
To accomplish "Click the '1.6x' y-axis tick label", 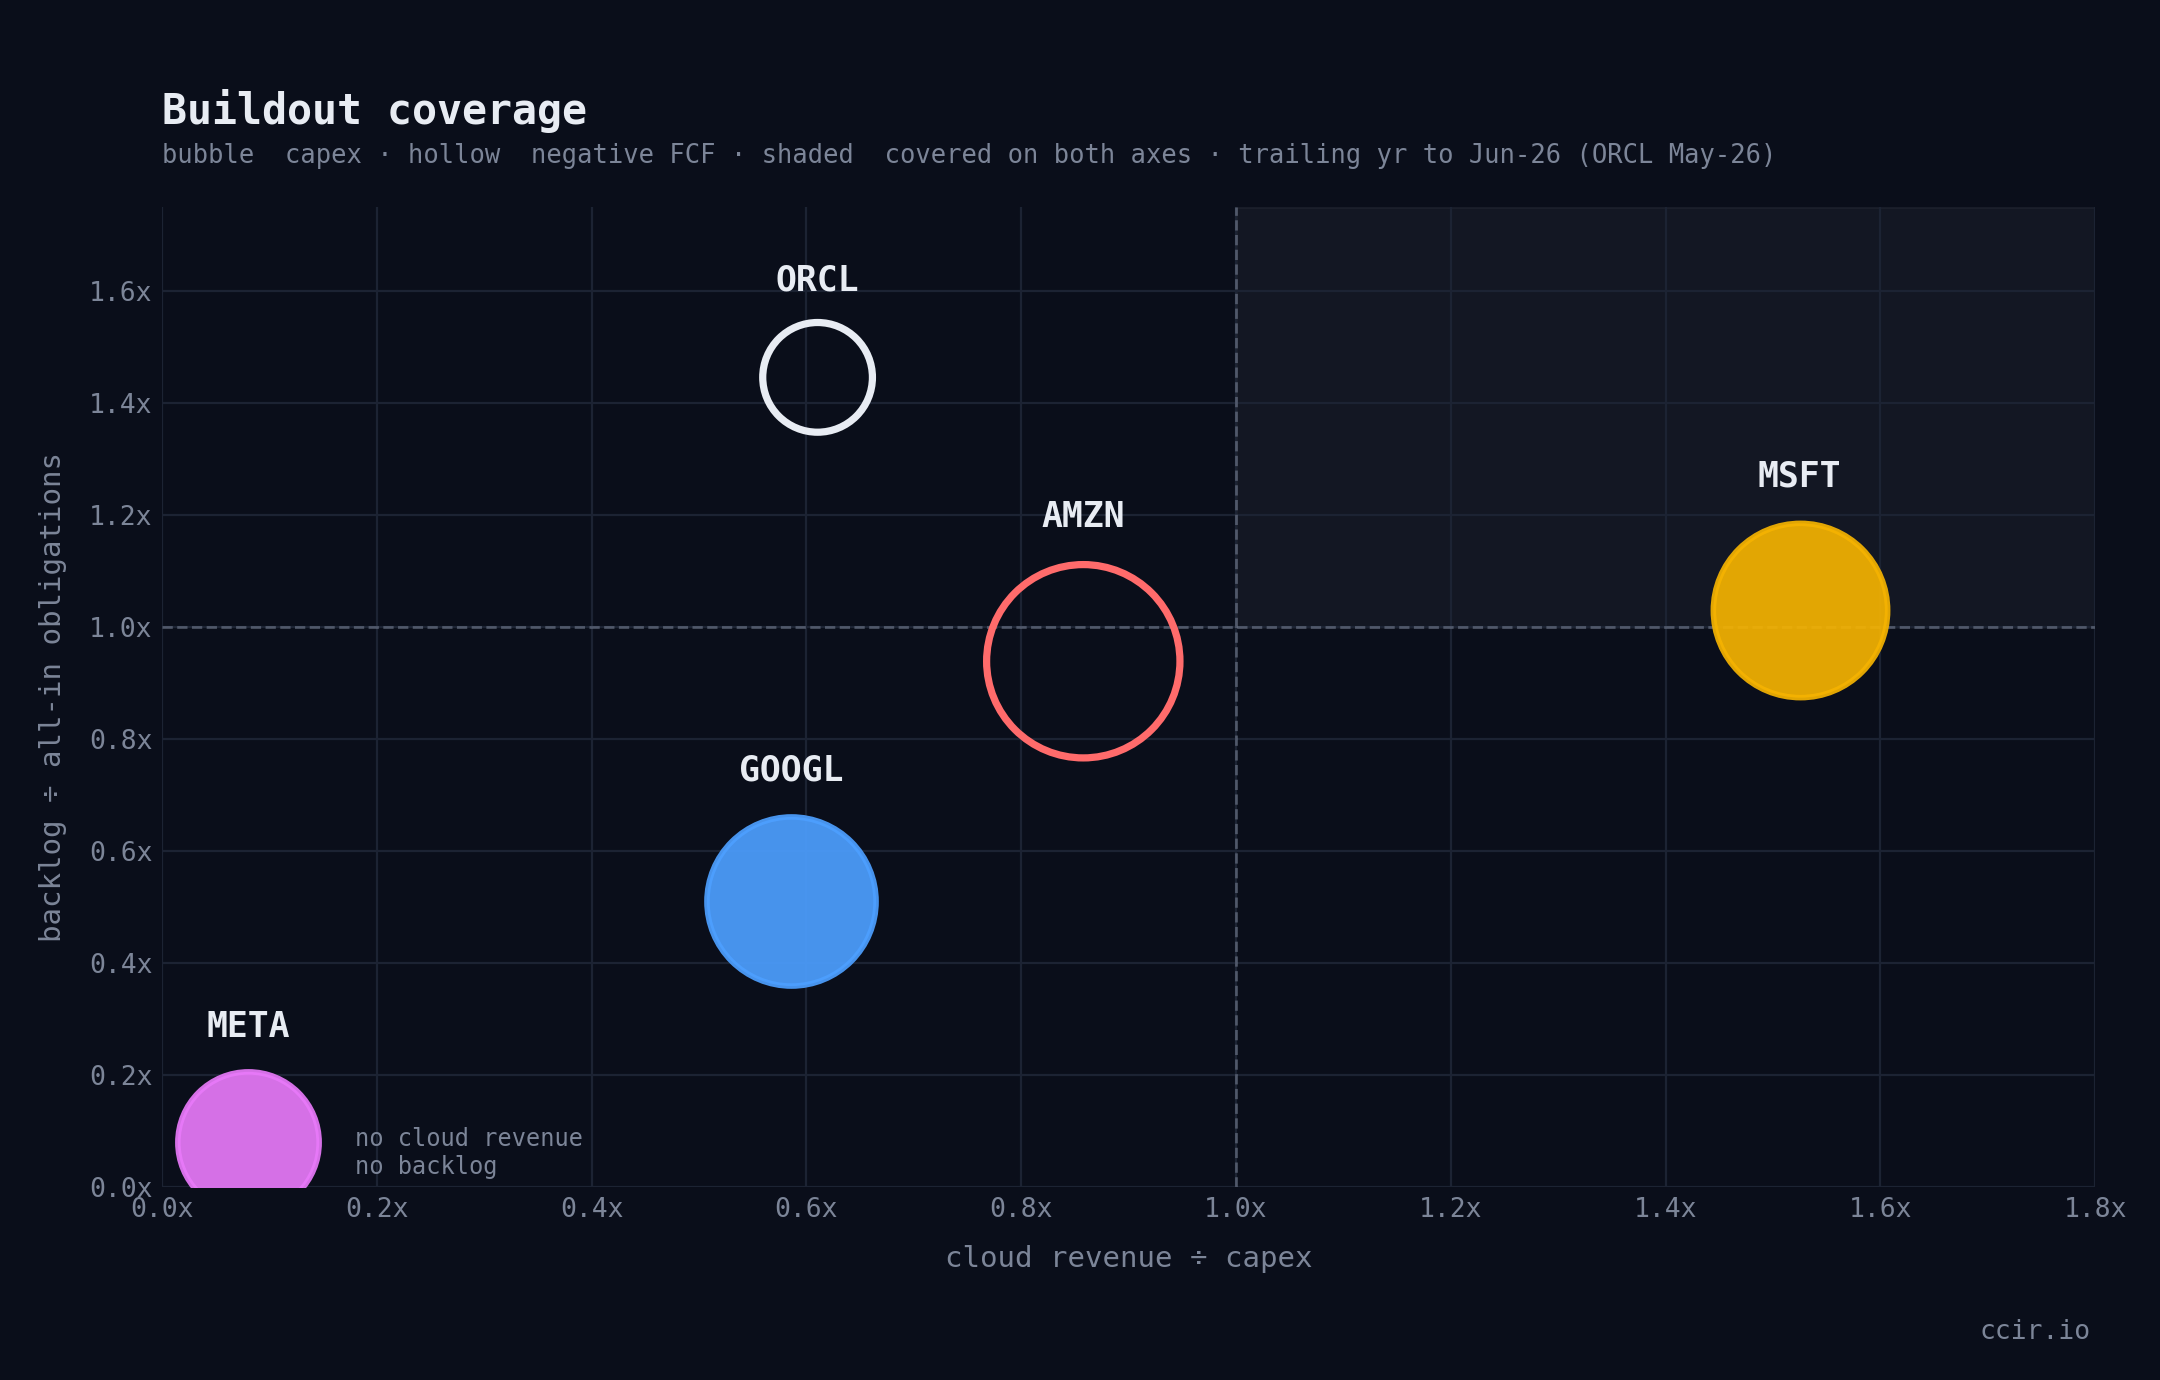I will coord(121,292).
